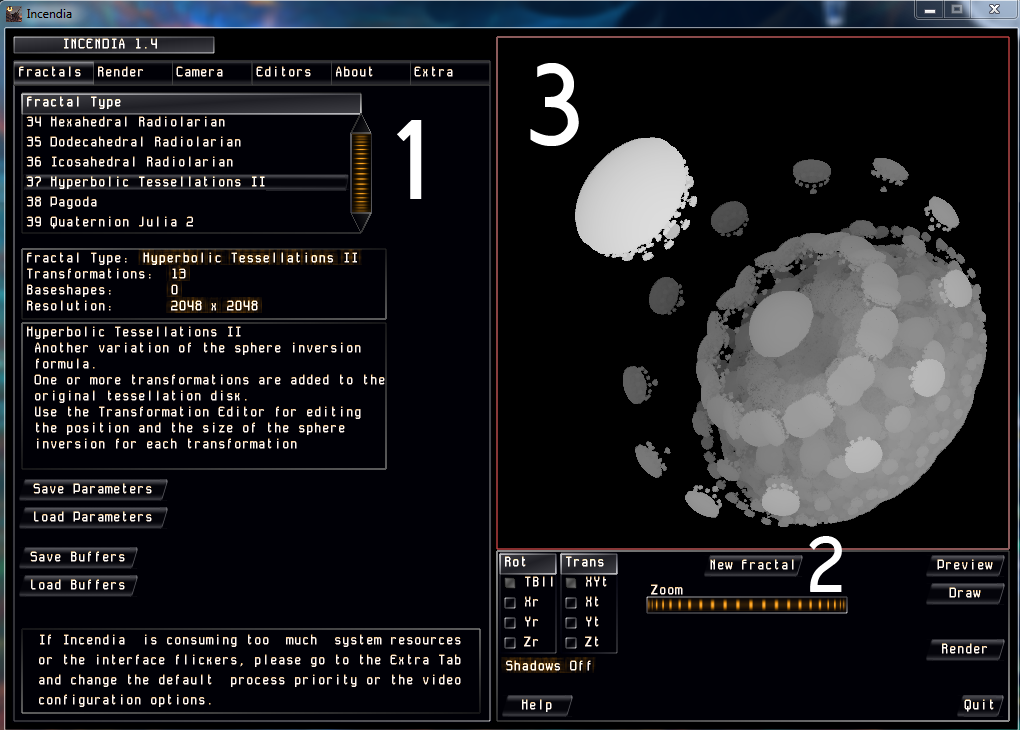Image resolution: width=1020 pixels, height=730 pixels.
Task: Switch to the Fractals tab
Action: pyautogui.click(x=53, y=72)
